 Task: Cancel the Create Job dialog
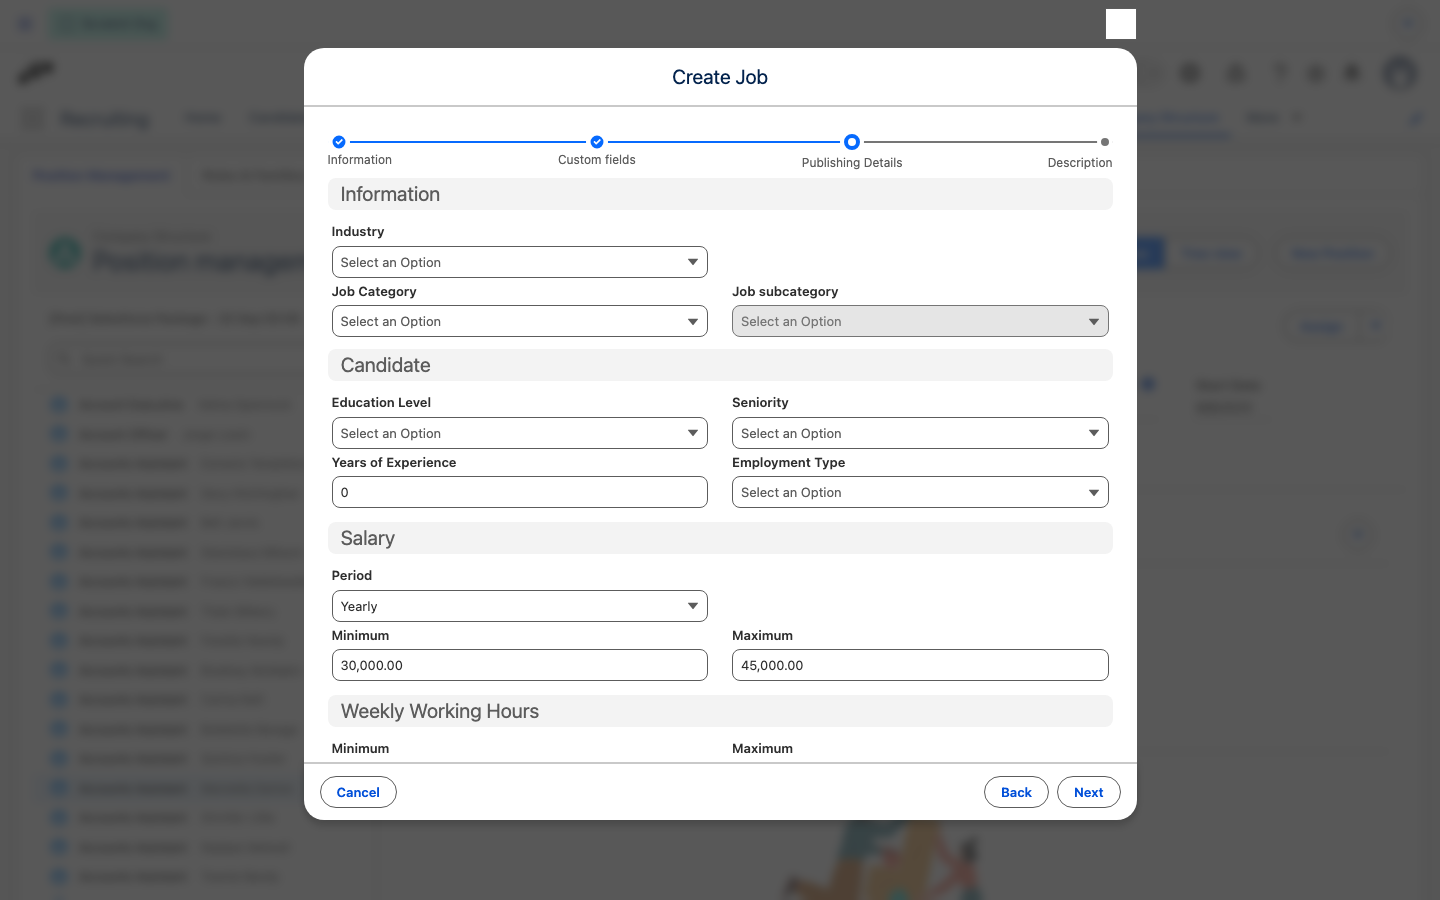pos(358,792)
